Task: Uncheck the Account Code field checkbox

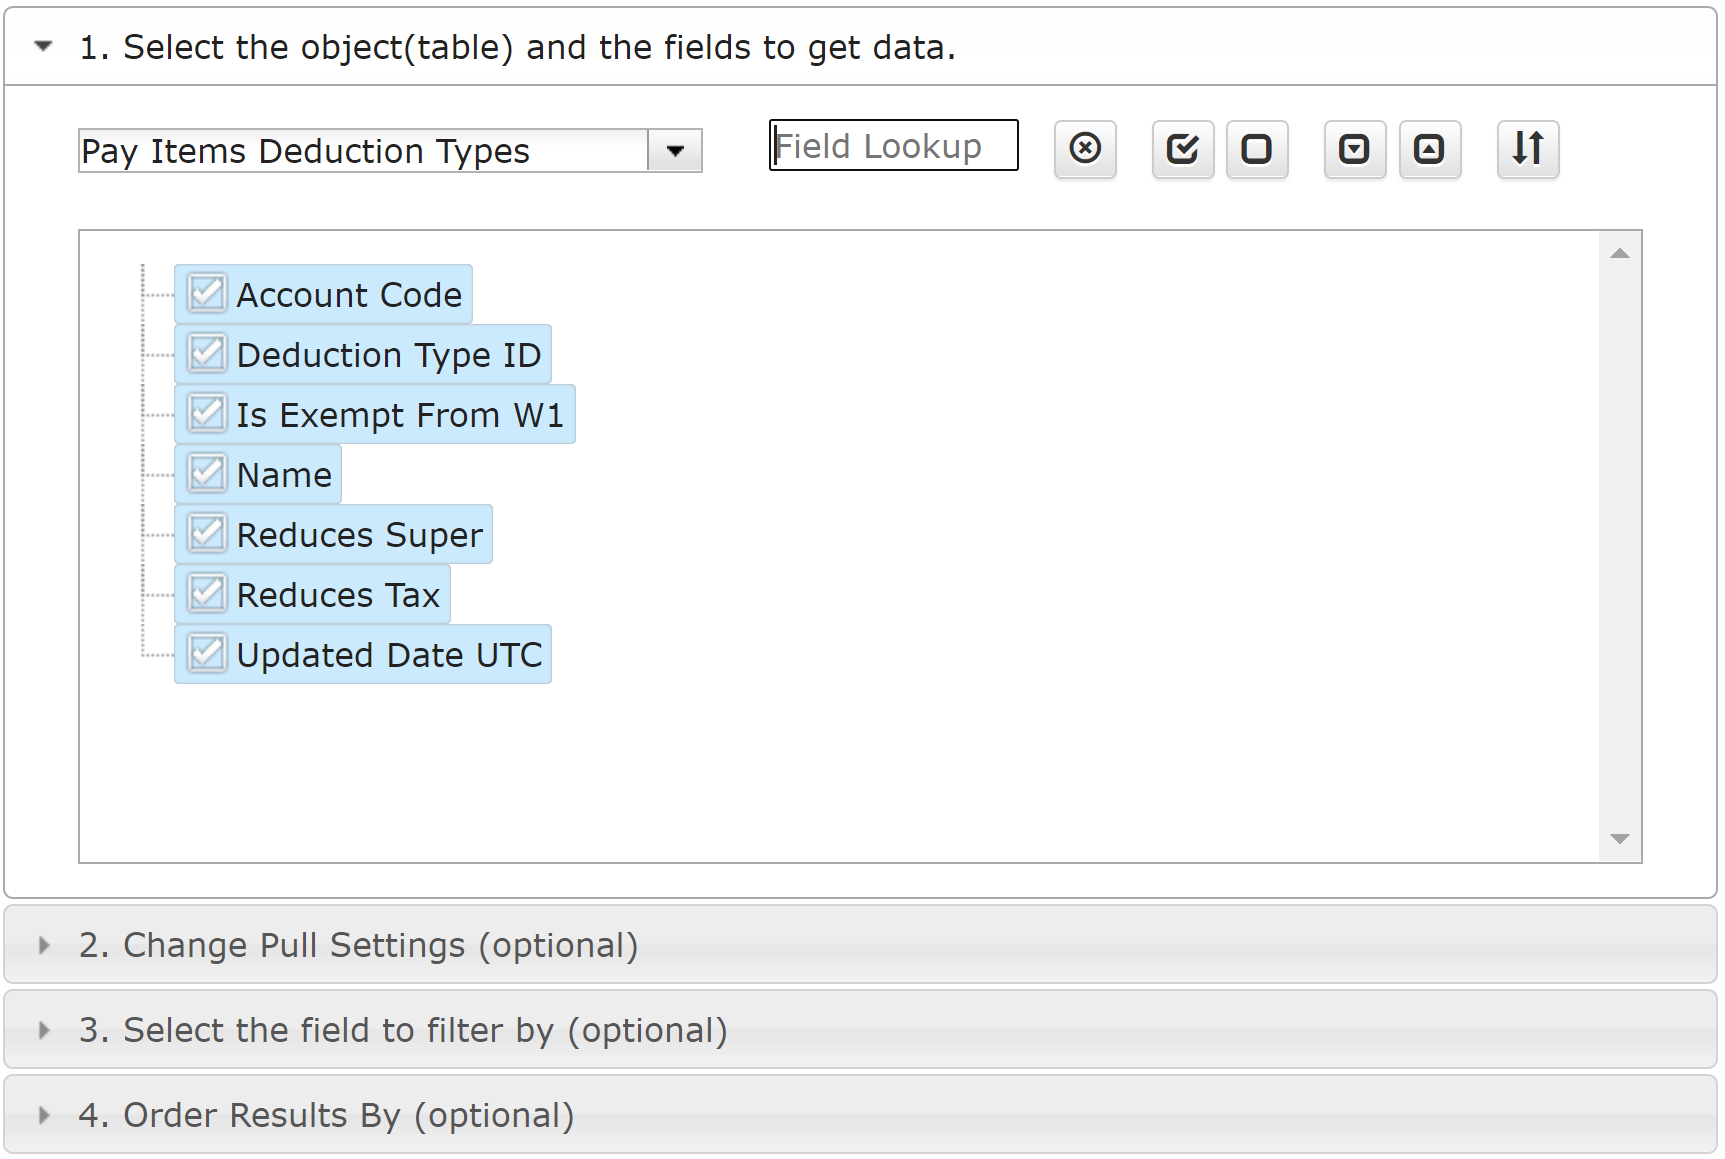Action: tap(207, 294)
